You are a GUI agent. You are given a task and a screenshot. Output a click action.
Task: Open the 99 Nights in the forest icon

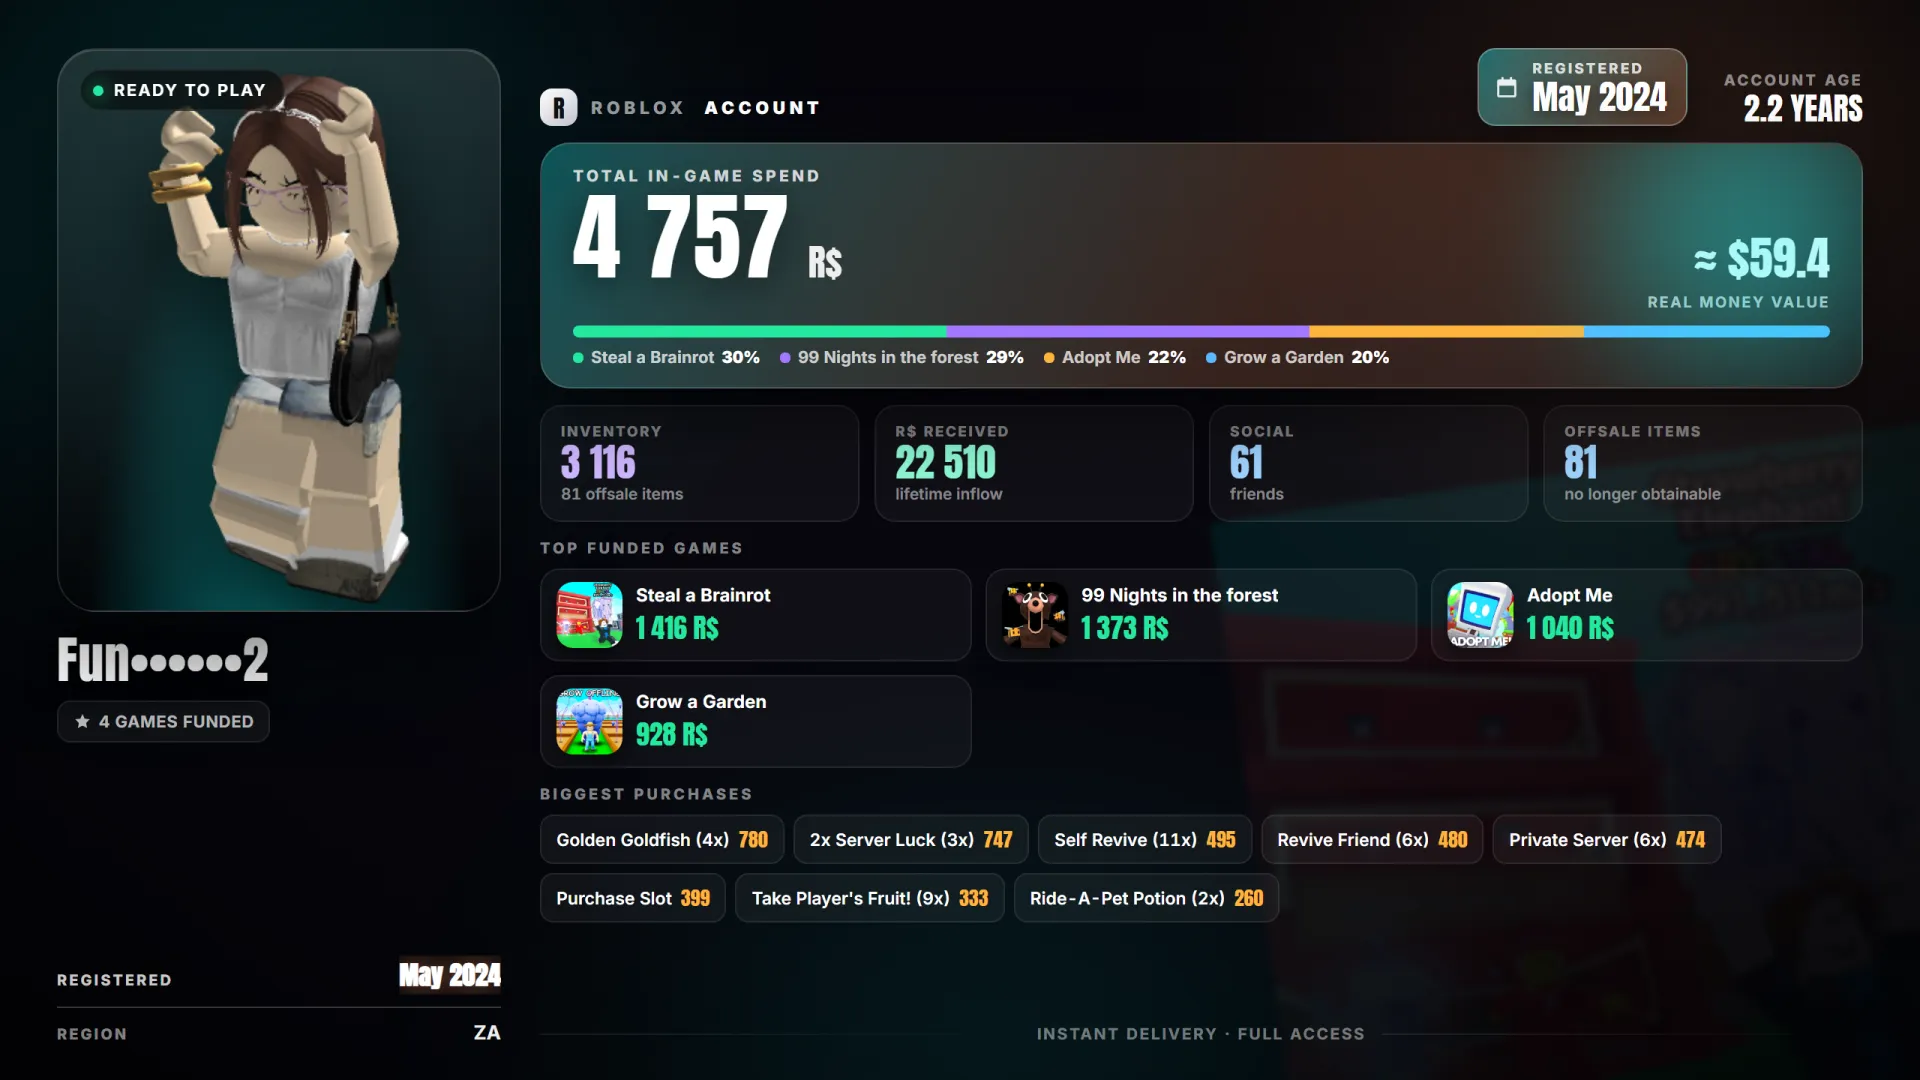[x=1035, y=615]
